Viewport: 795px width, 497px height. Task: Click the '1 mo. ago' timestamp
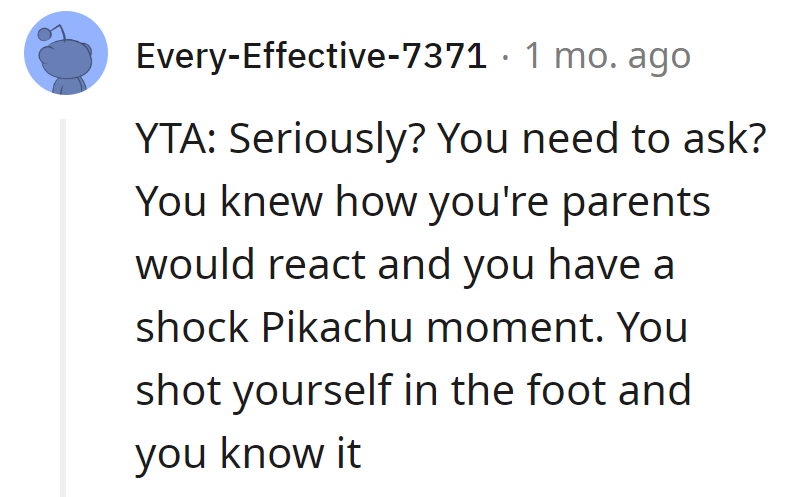click(x=607, y=56)
